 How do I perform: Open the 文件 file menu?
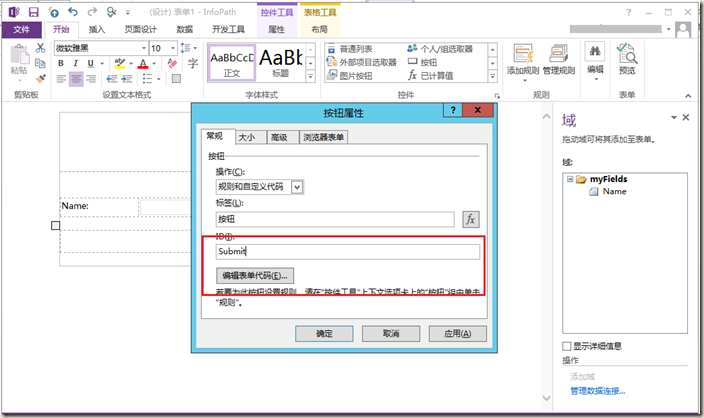pyautogui.click(x=21, y=30)
